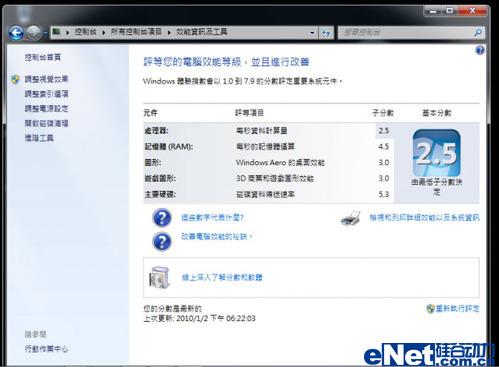Open 行動作業中心 link at bottom left
This screenshot has height=367, width=499.
pyautogui.click(x=46, y=349)
